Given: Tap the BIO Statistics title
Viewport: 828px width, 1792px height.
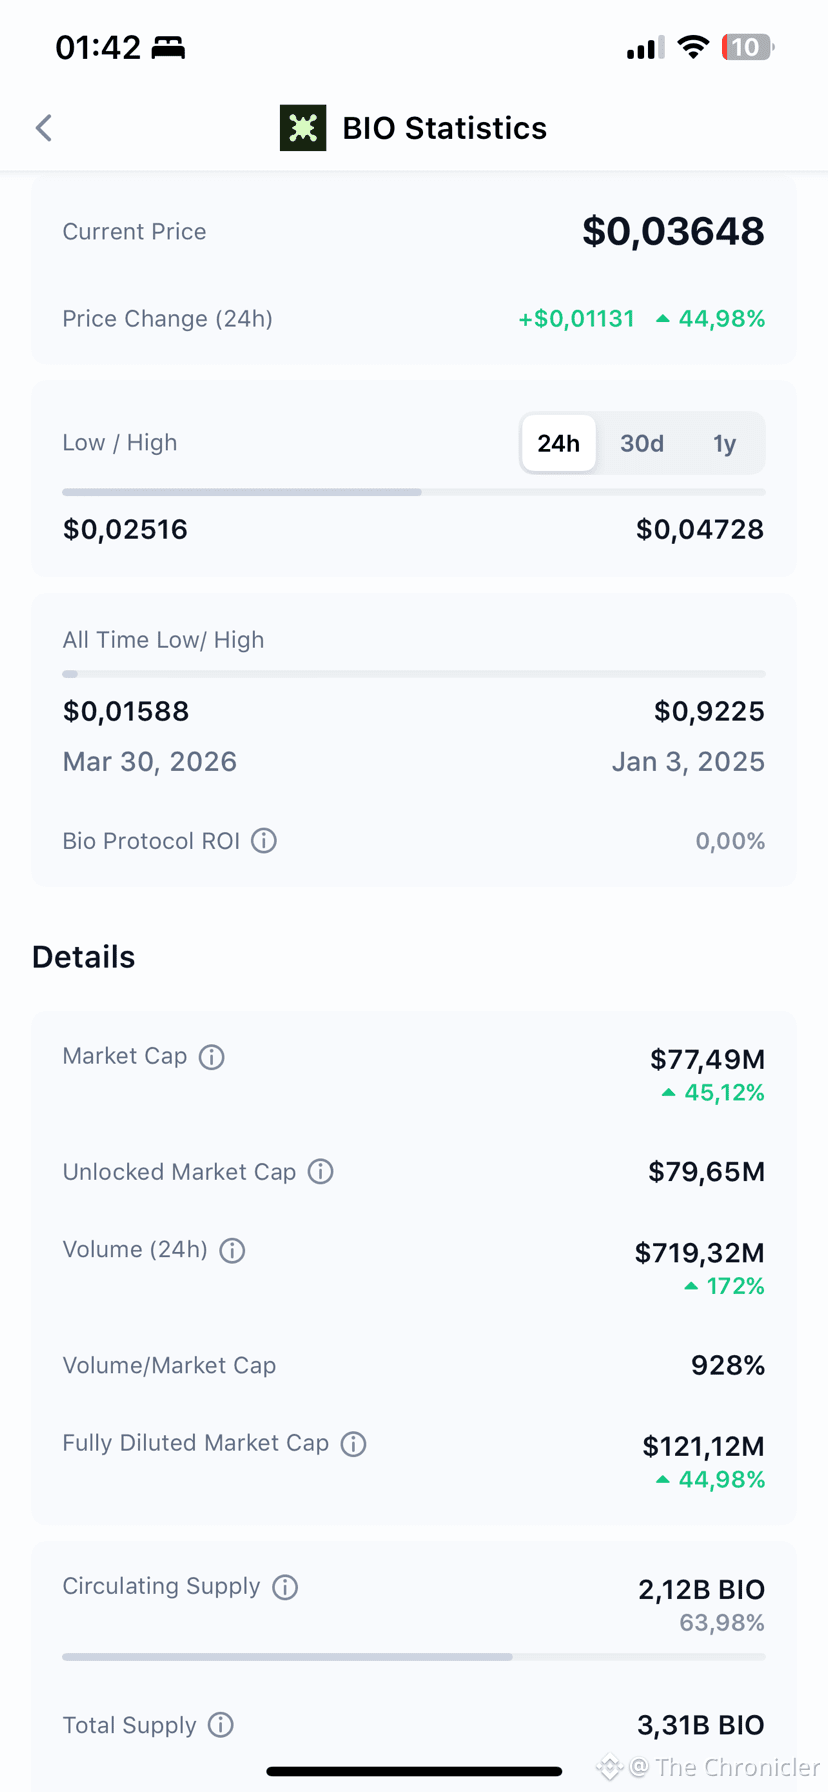Looking at the screenshot, I should [x=444, y=128].
